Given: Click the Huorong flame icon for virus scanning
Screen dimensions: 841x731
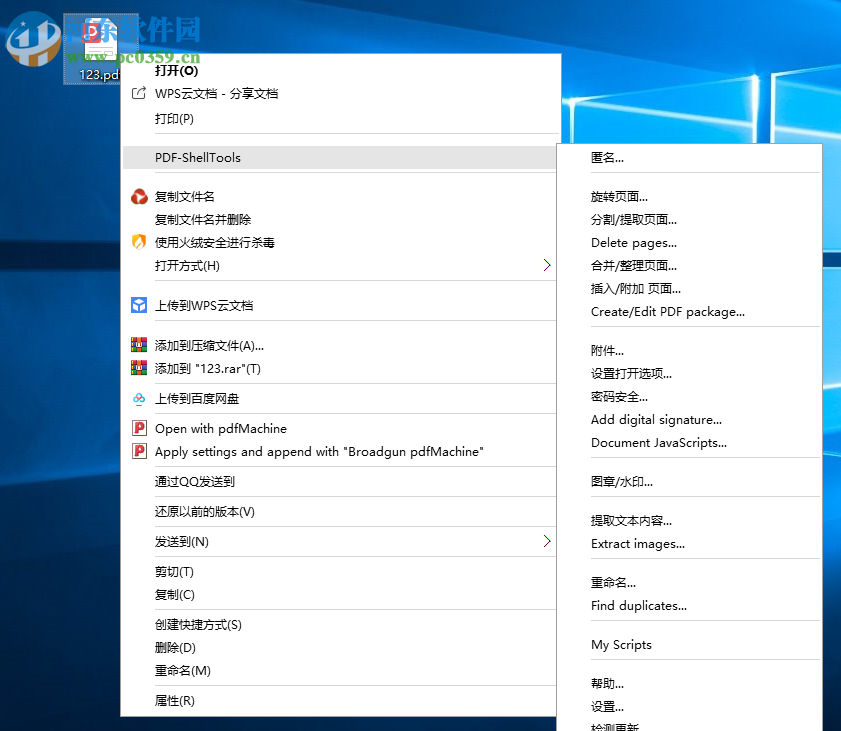Looking at the screenshot, I should pyautogui.click(x=139, y=242).
